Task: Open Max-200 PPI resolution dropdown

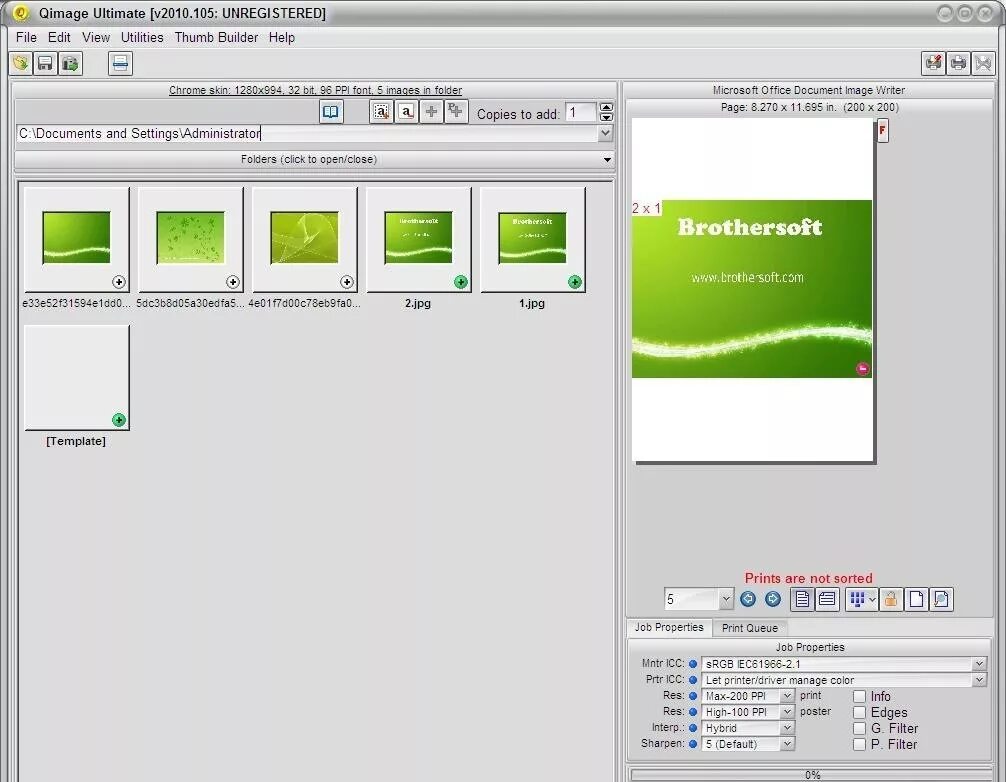Action: pyautogui.click(x=787, y=696)
